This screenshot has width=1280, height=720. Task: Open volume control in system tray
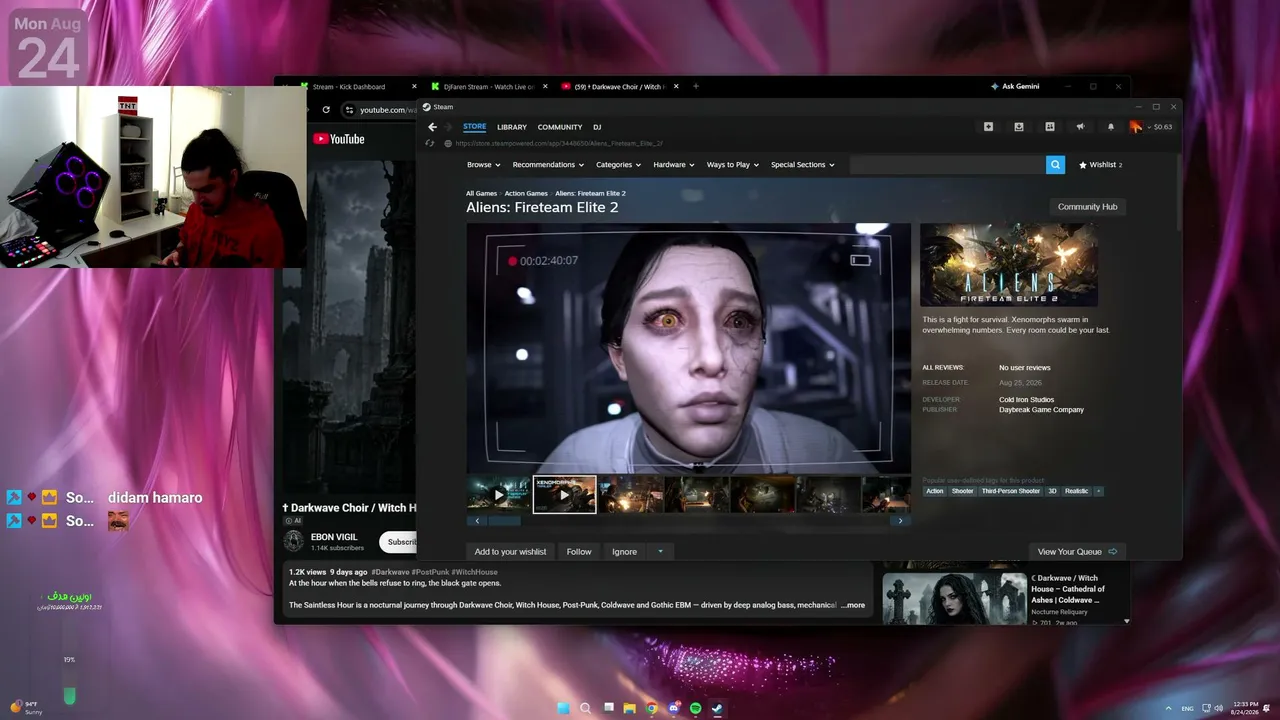(x=1219, y=708)
